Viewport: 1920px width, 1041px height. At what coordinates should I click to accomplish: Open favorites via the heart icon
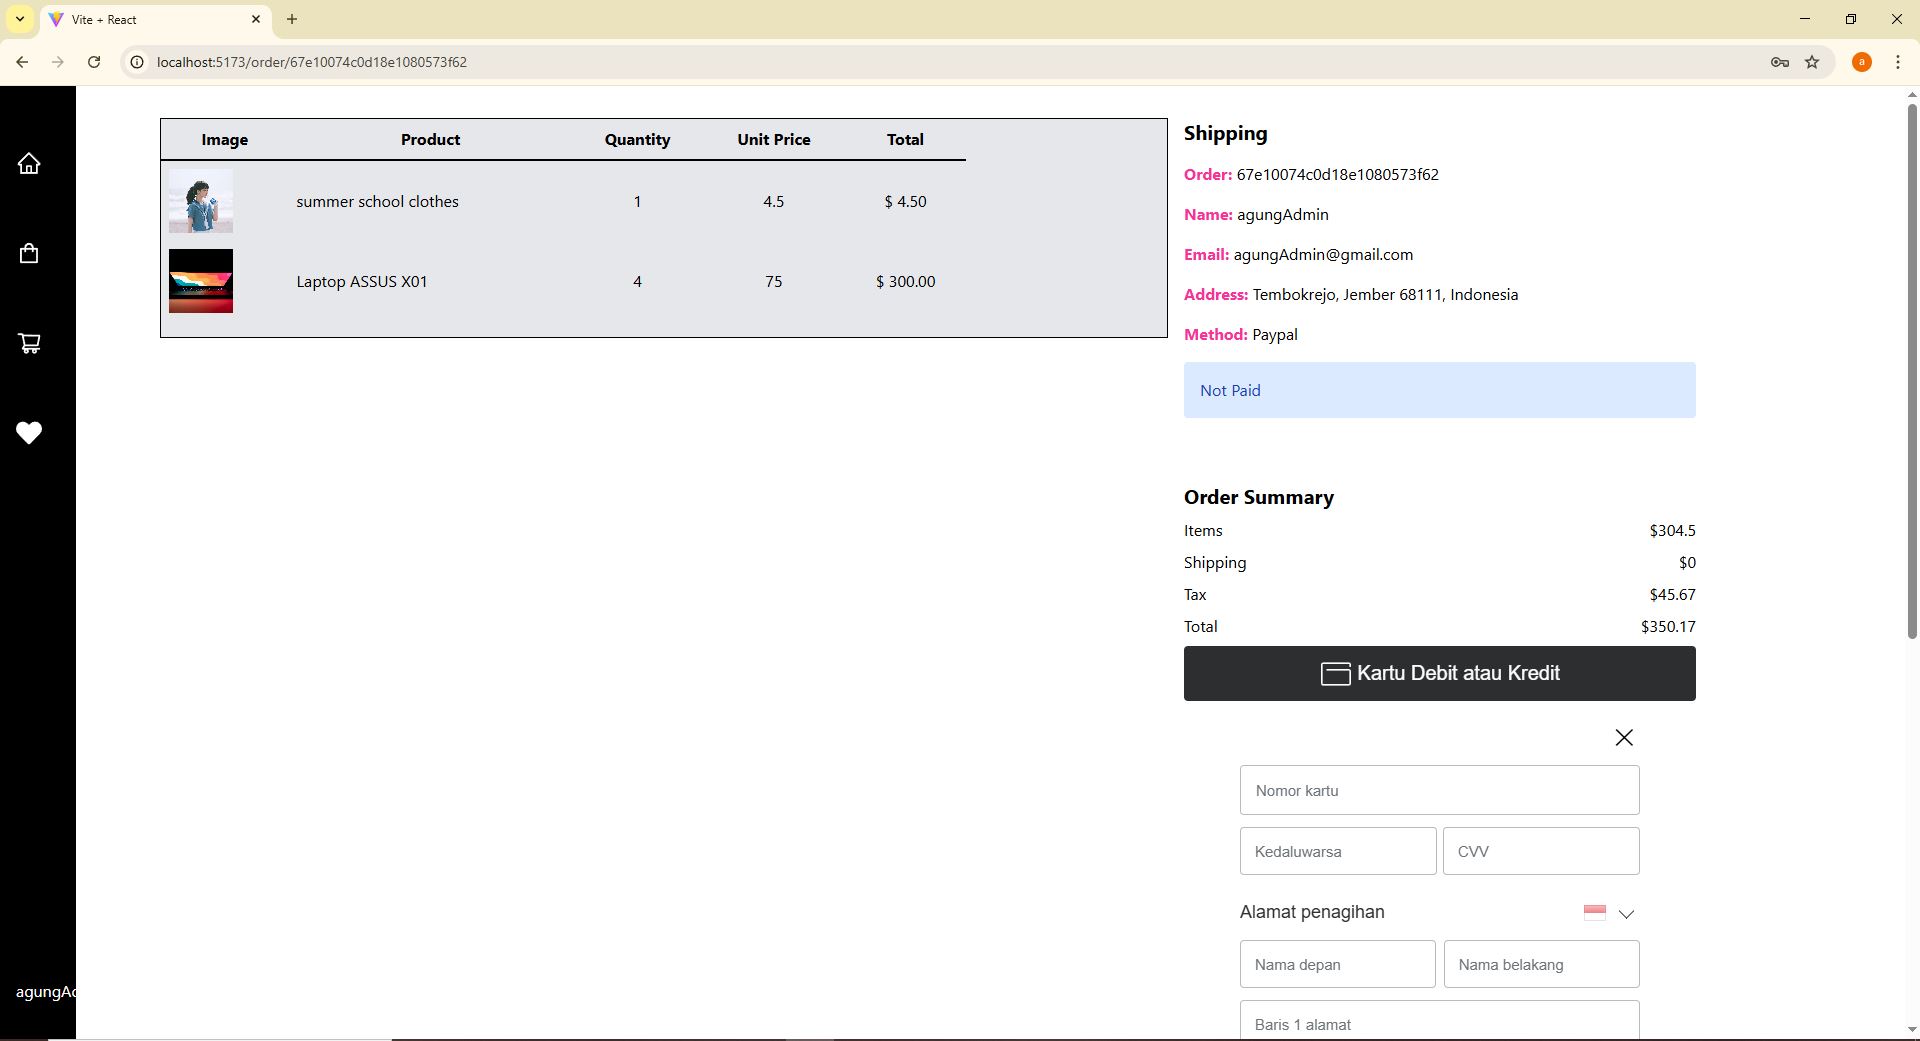click(29, 433)
